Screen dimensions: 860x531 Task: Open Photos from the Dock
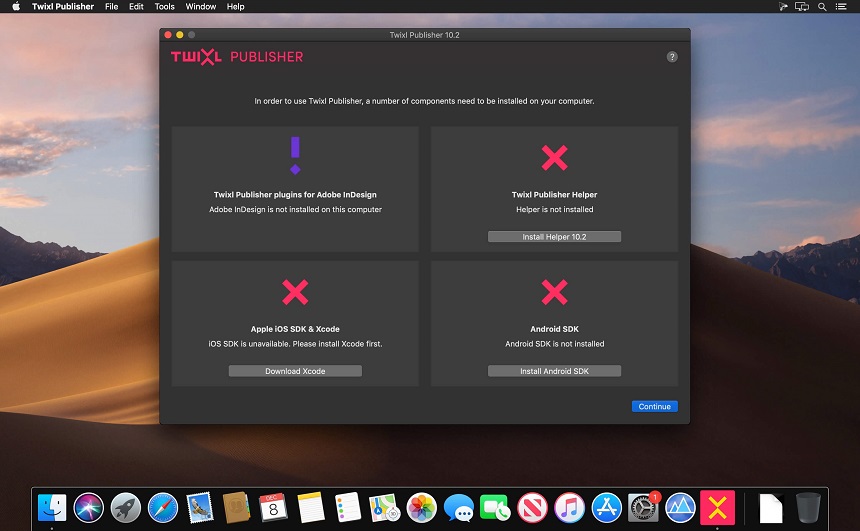tap(421, 507)
